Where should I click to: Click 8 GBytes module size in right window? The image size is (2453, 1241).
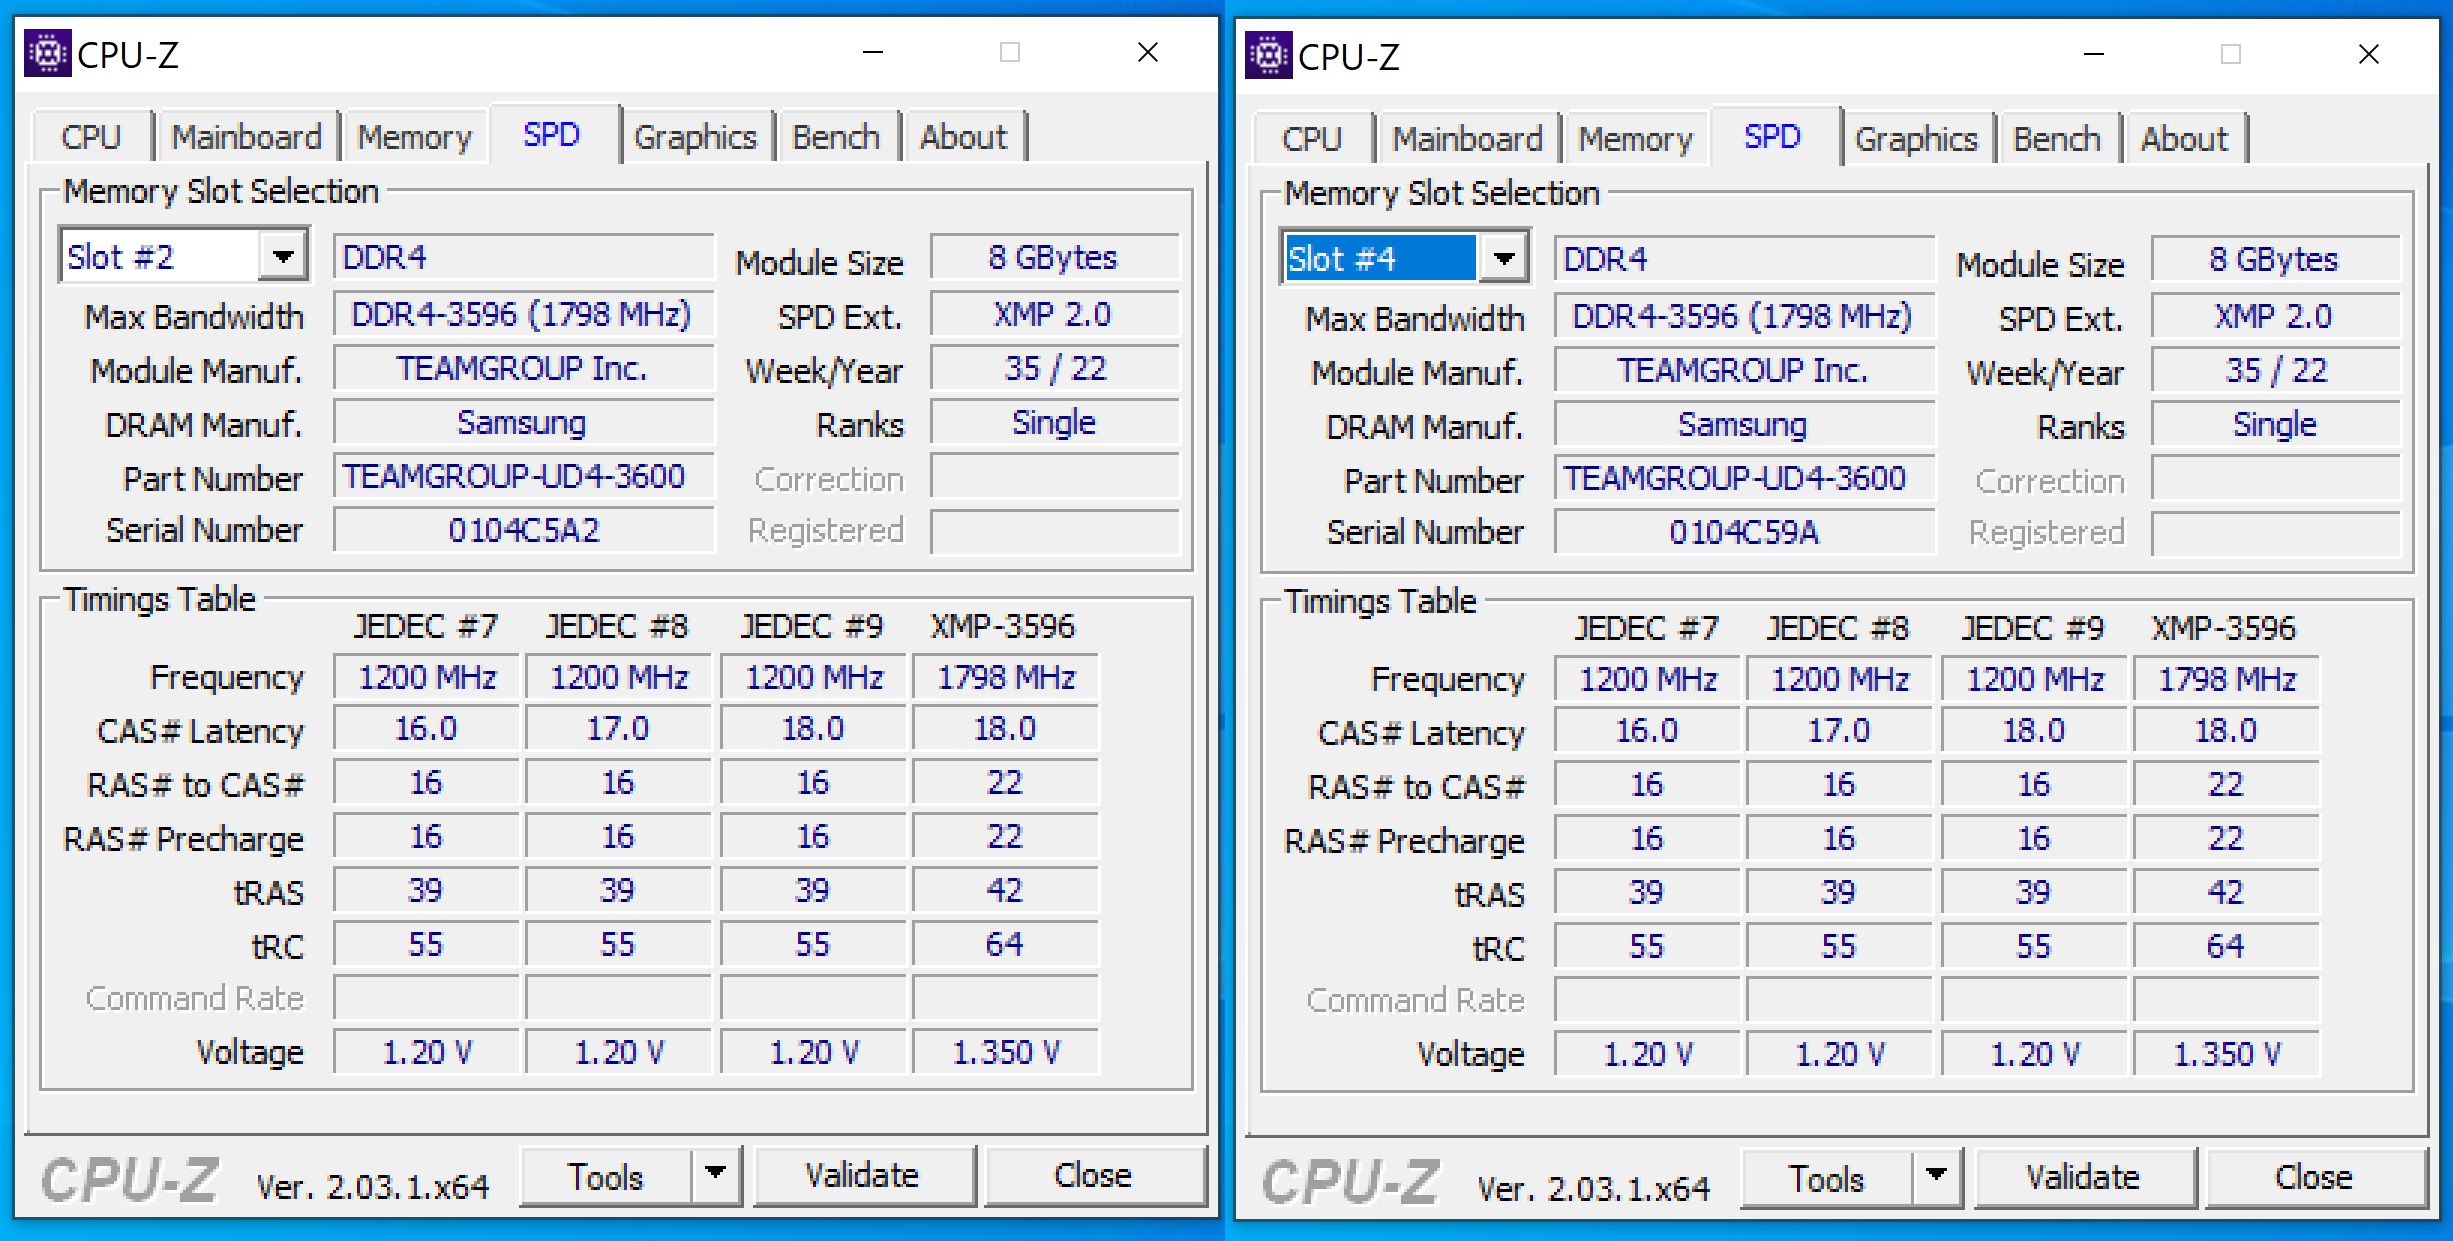(x=2276, y=259)
